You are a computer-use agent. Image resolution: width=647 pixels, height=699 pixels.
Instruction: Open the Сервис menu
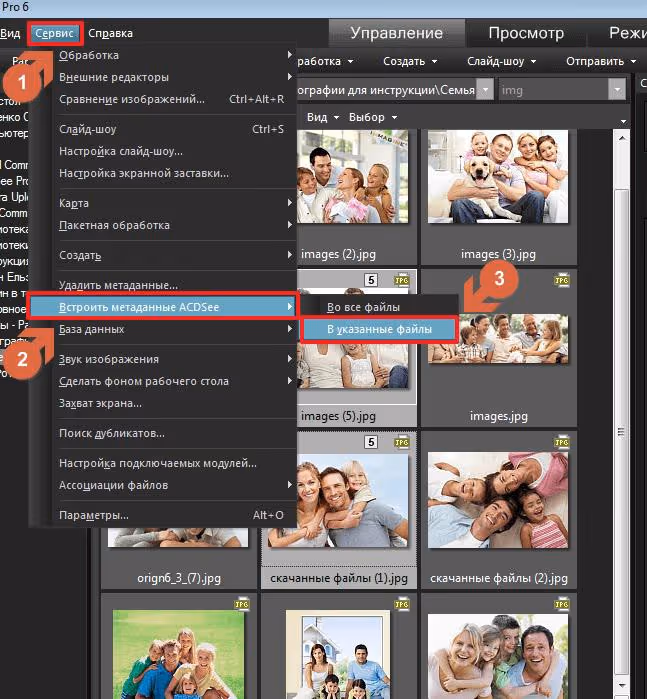tap(54, 33)
